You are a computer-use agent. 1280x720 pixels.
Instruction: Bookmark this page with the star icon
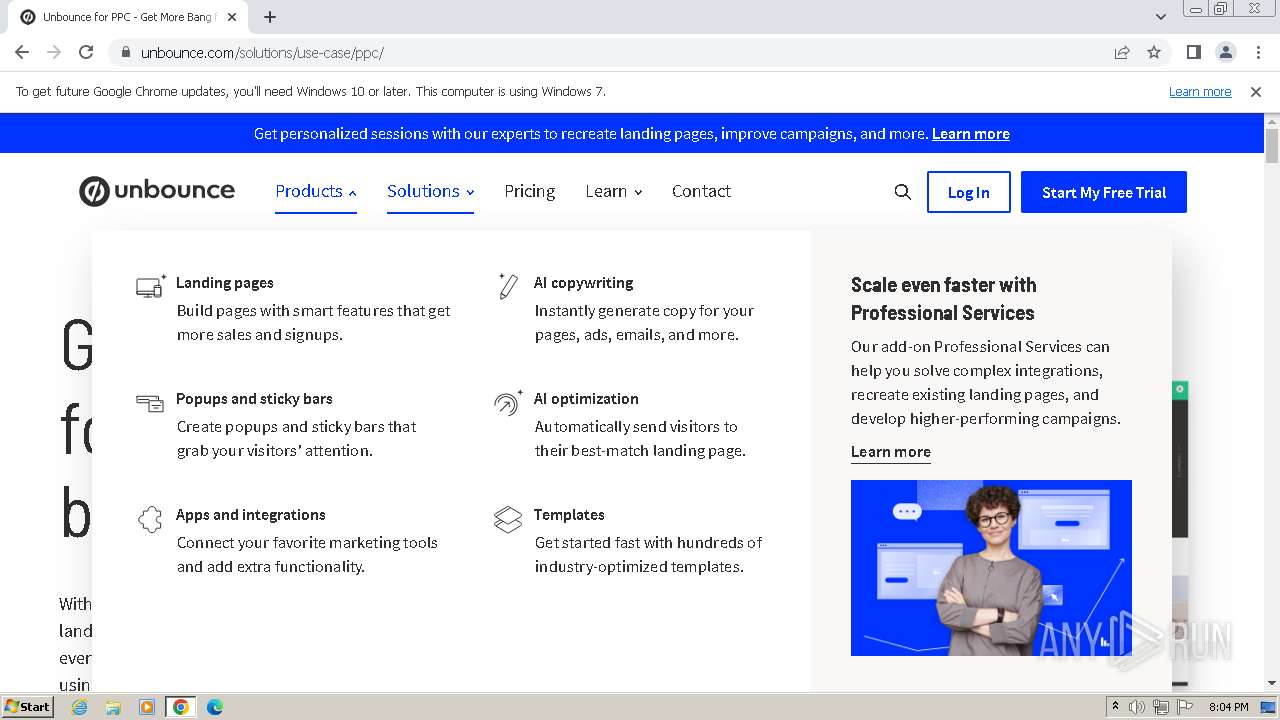[1154, 52]
